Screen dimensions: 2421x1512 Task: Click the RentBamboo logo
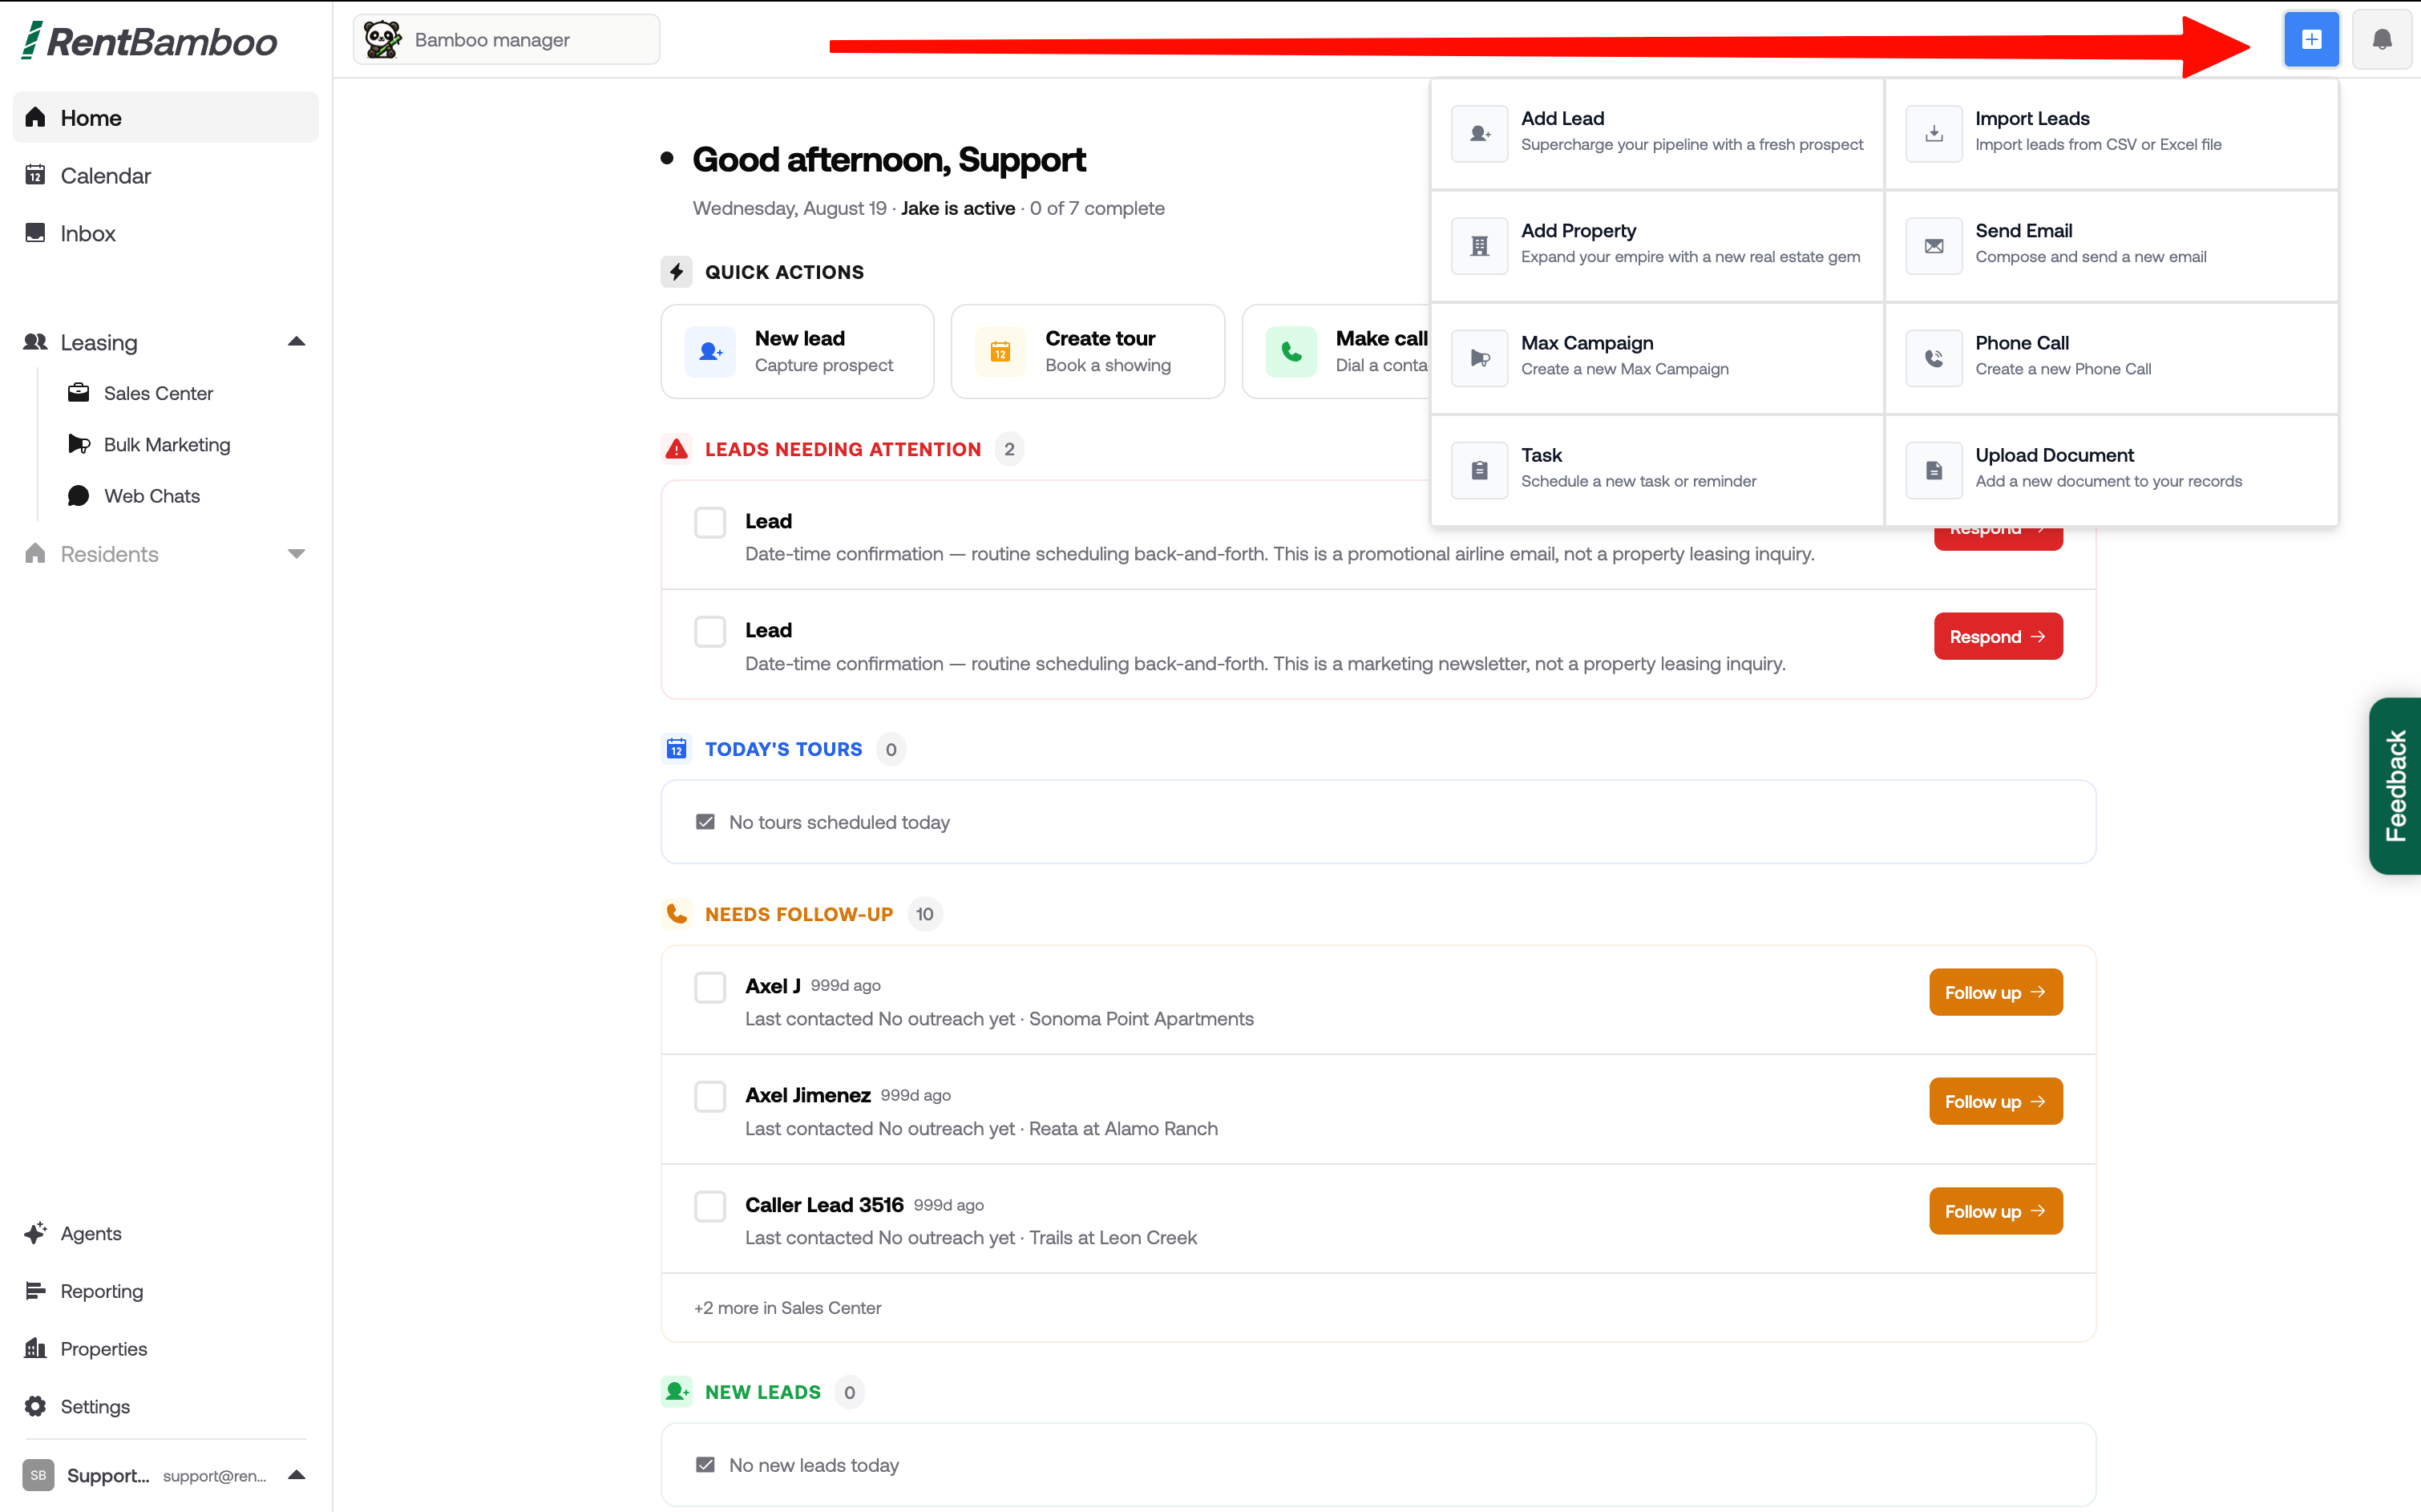click(x=150, y=41)
